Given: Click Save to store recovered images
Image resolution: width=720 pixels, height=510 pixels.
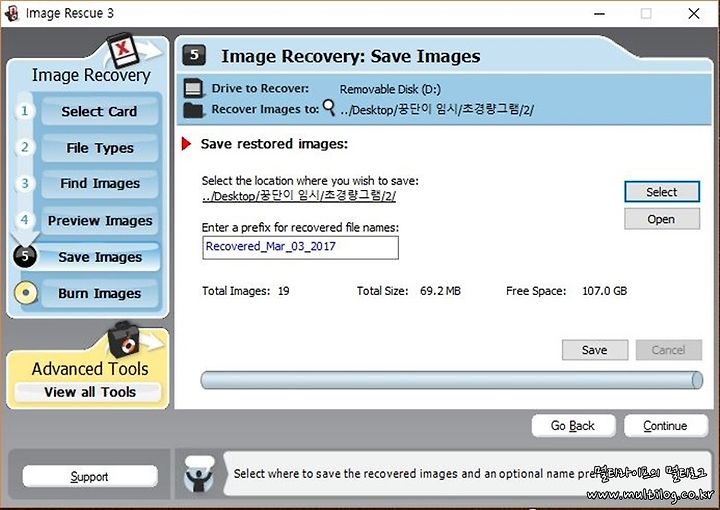Looking at the screenshot, I should (x=595, y=350).
